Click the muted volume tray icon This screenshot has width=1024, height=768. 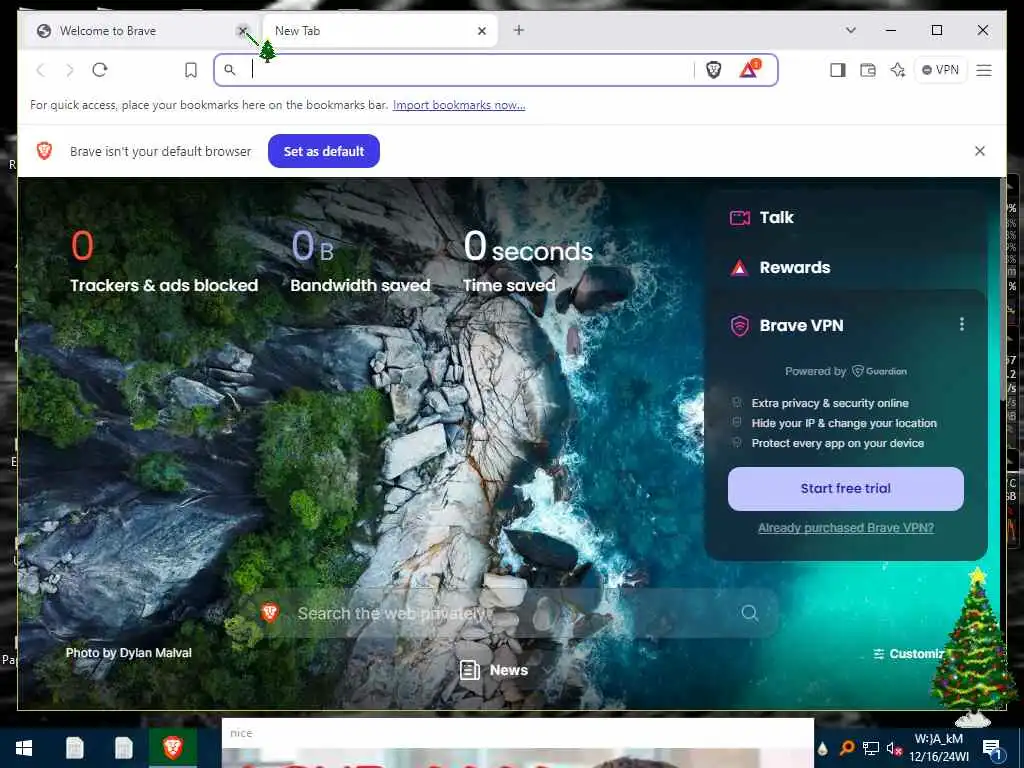894,748
